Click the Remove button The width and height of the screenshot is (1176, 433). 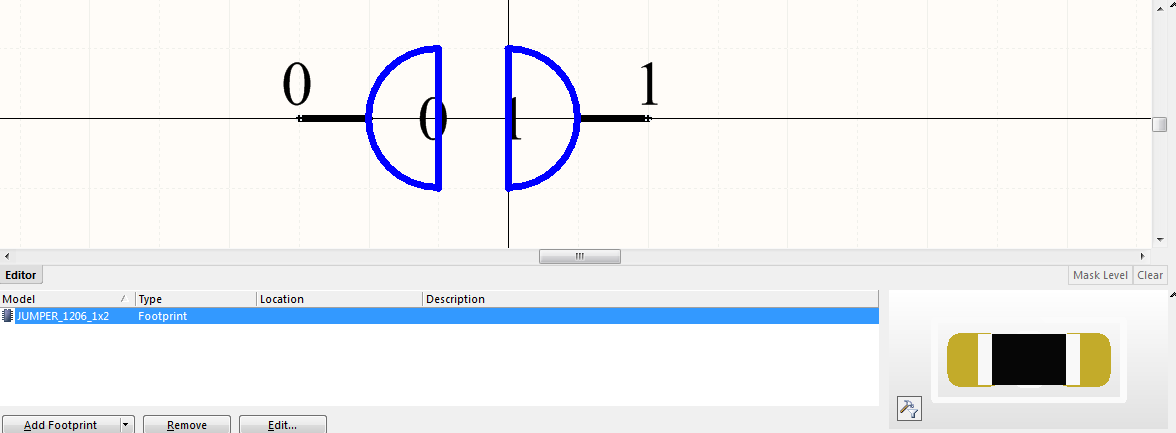(187, 425)
